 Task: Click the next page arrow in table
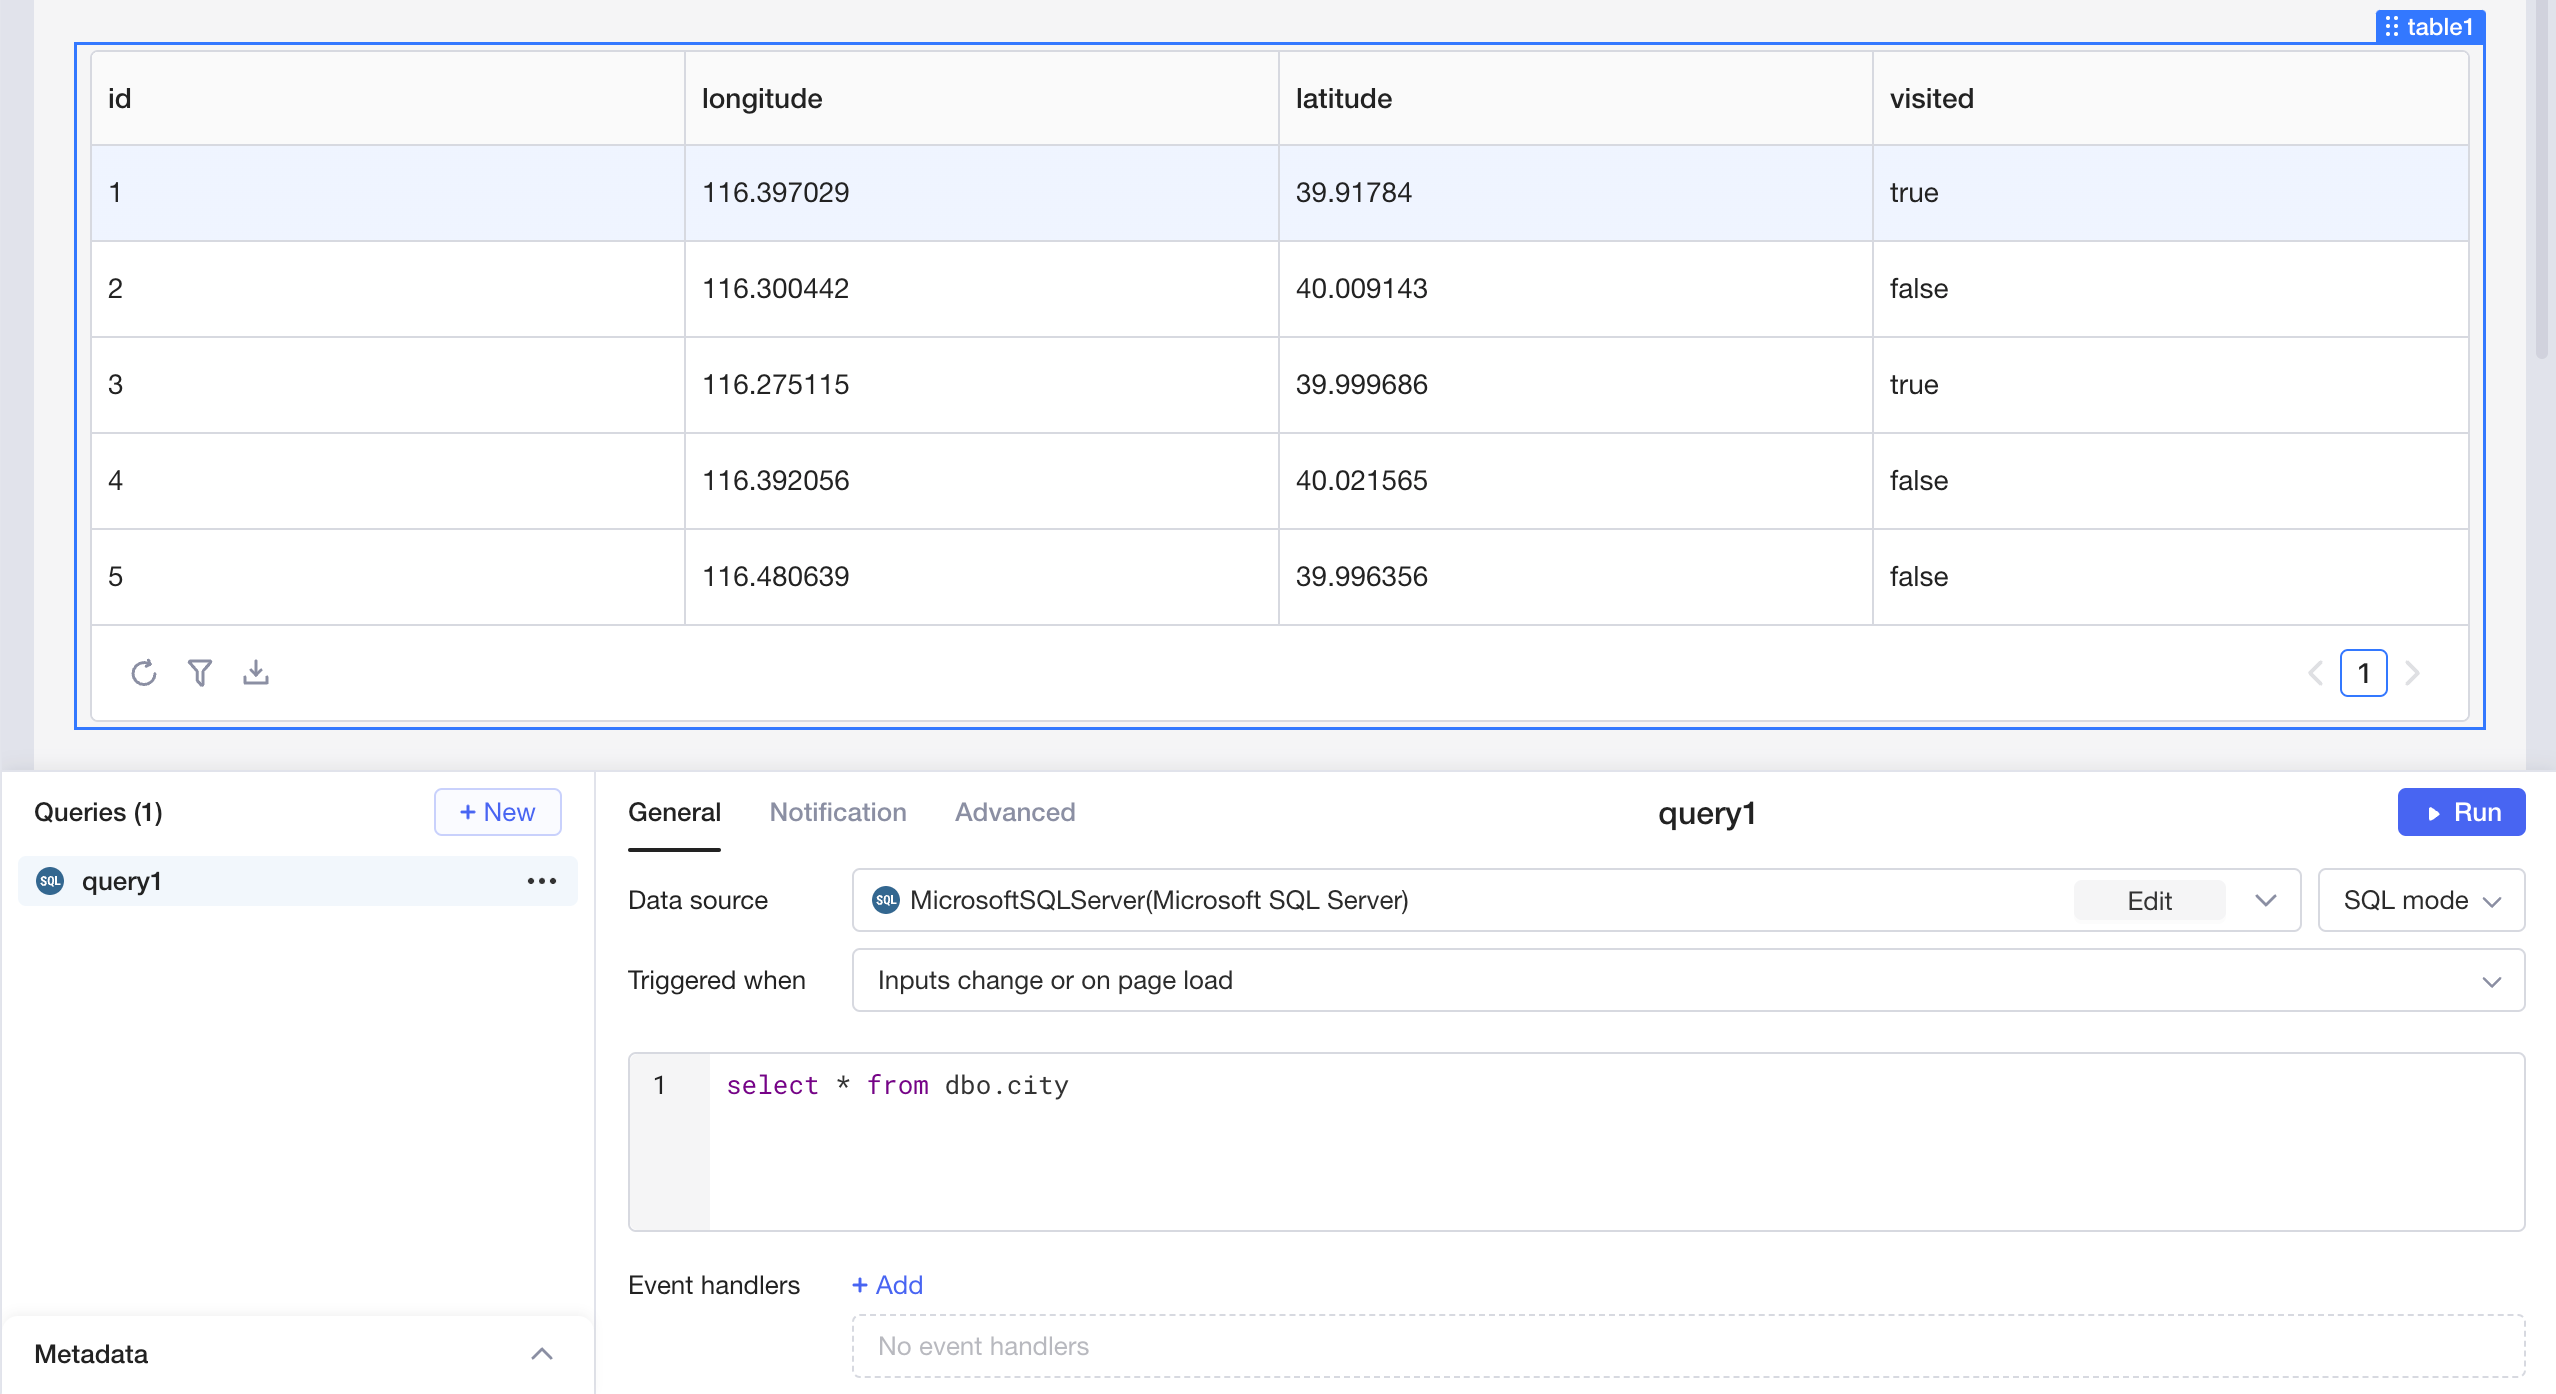[2412, 673]
